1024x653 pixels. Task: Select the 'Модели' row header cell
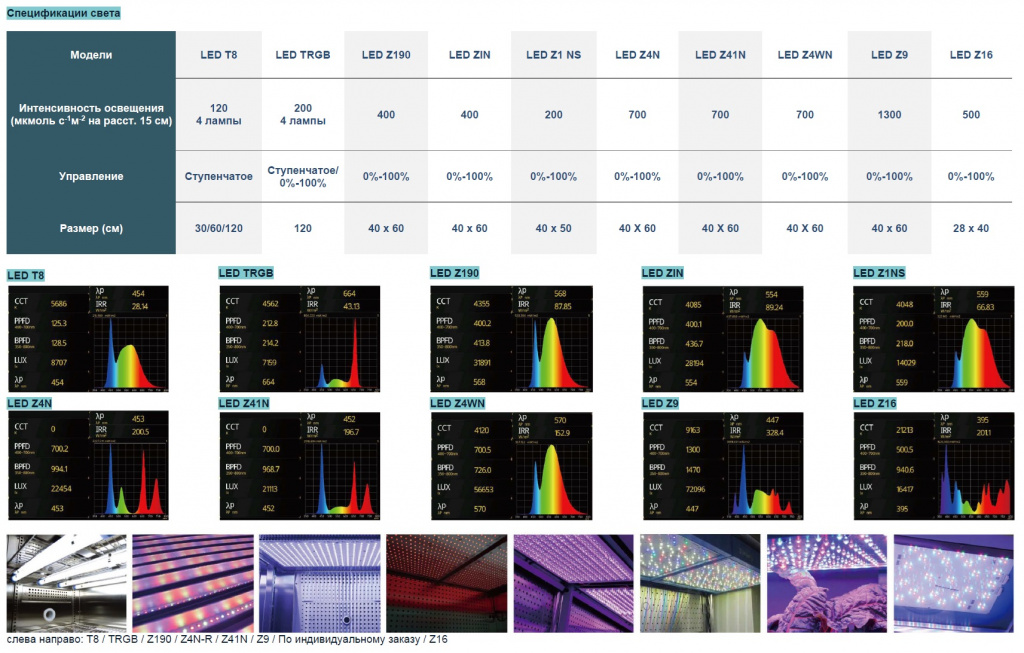pos(91,55)
